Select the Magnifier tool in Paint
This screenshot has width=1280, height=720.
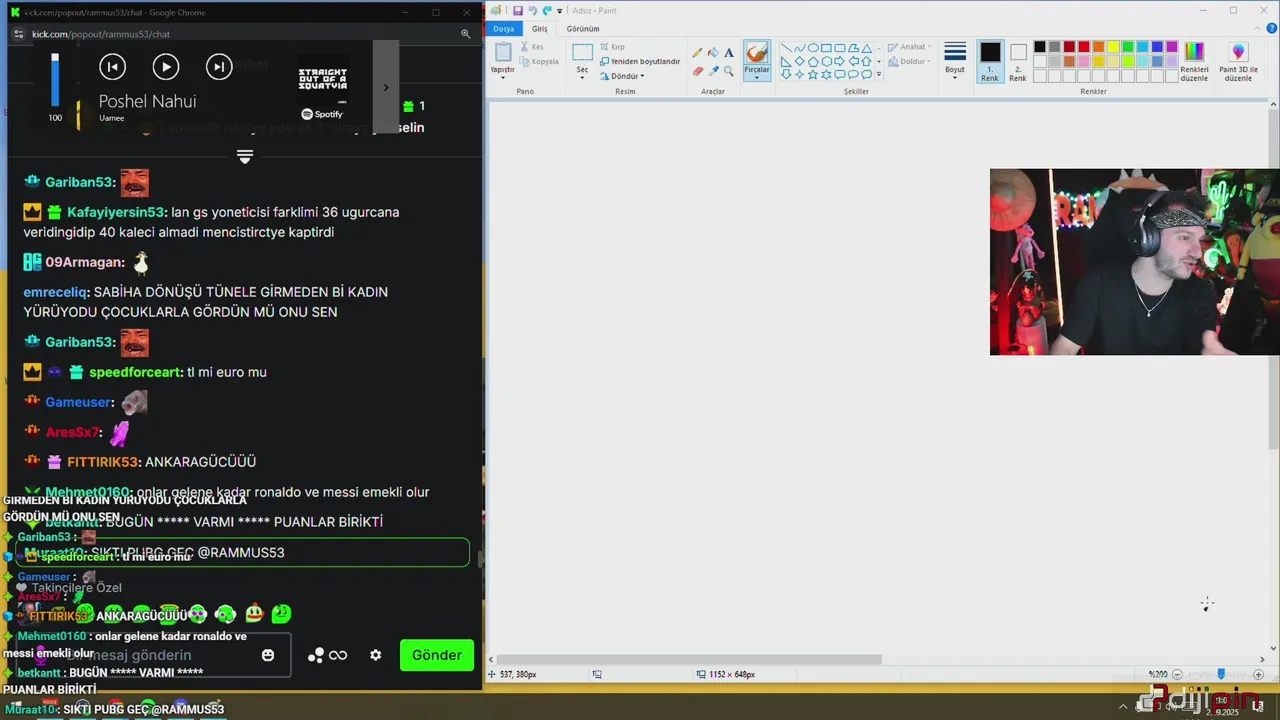pos(728,71)
